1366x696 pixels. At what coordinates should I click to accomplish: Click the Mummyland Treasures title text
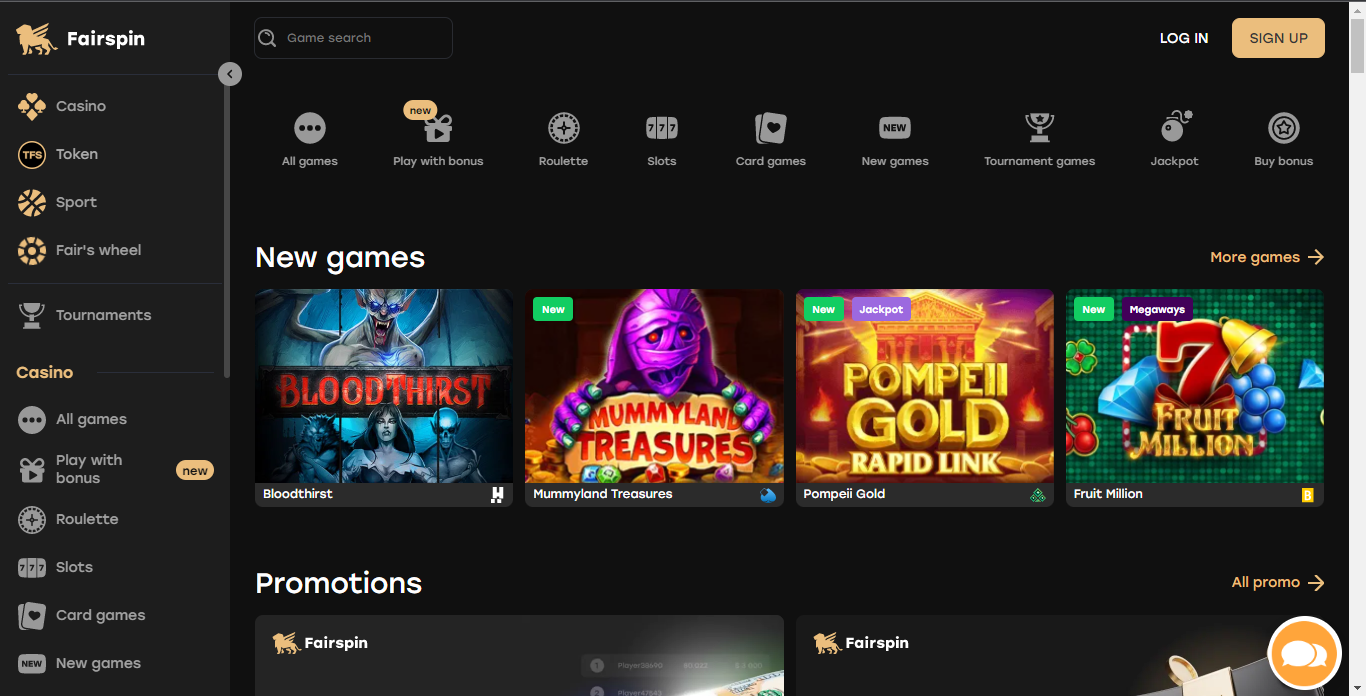coord(603,494)
